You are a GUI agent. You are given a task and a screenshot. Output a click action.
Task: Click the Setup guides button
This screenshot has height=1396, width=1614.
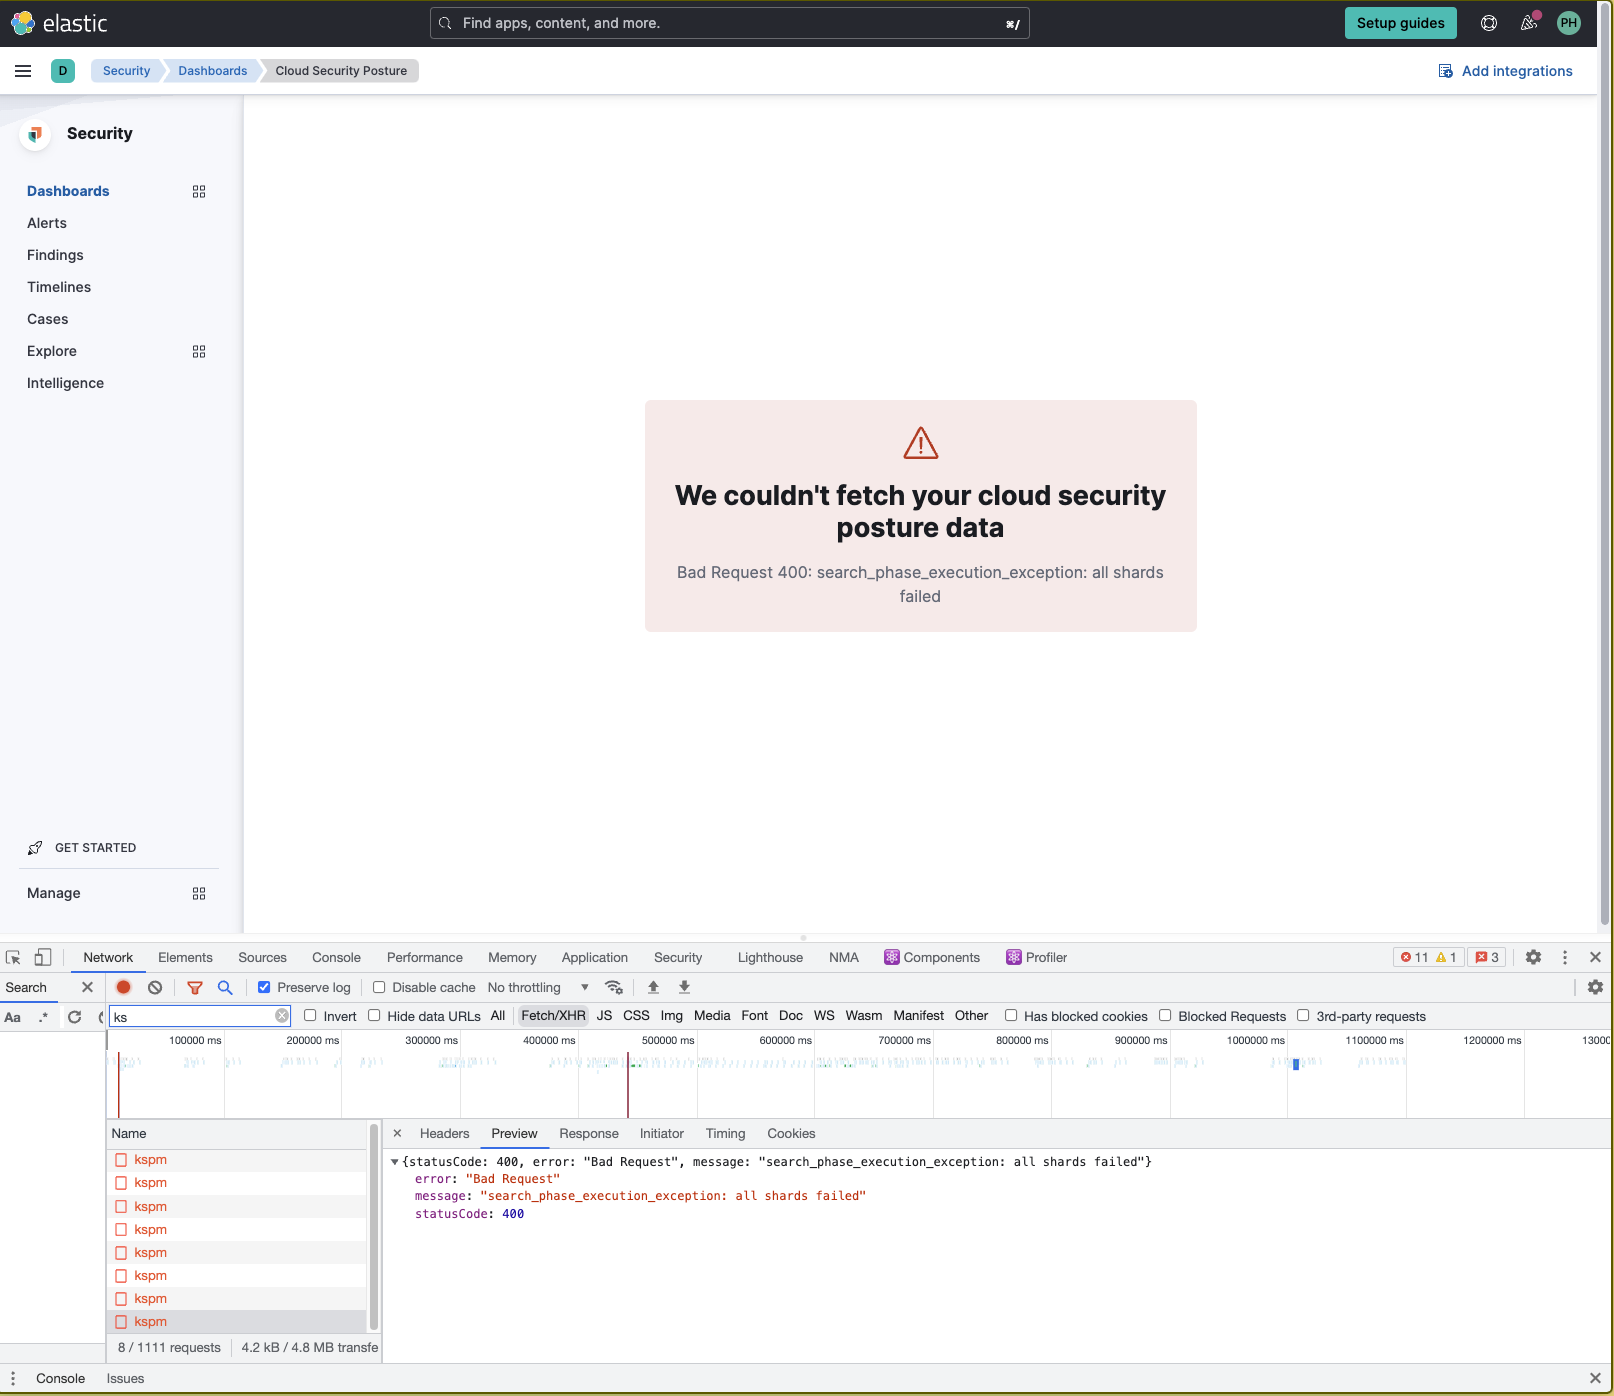tap(1400, 22)
